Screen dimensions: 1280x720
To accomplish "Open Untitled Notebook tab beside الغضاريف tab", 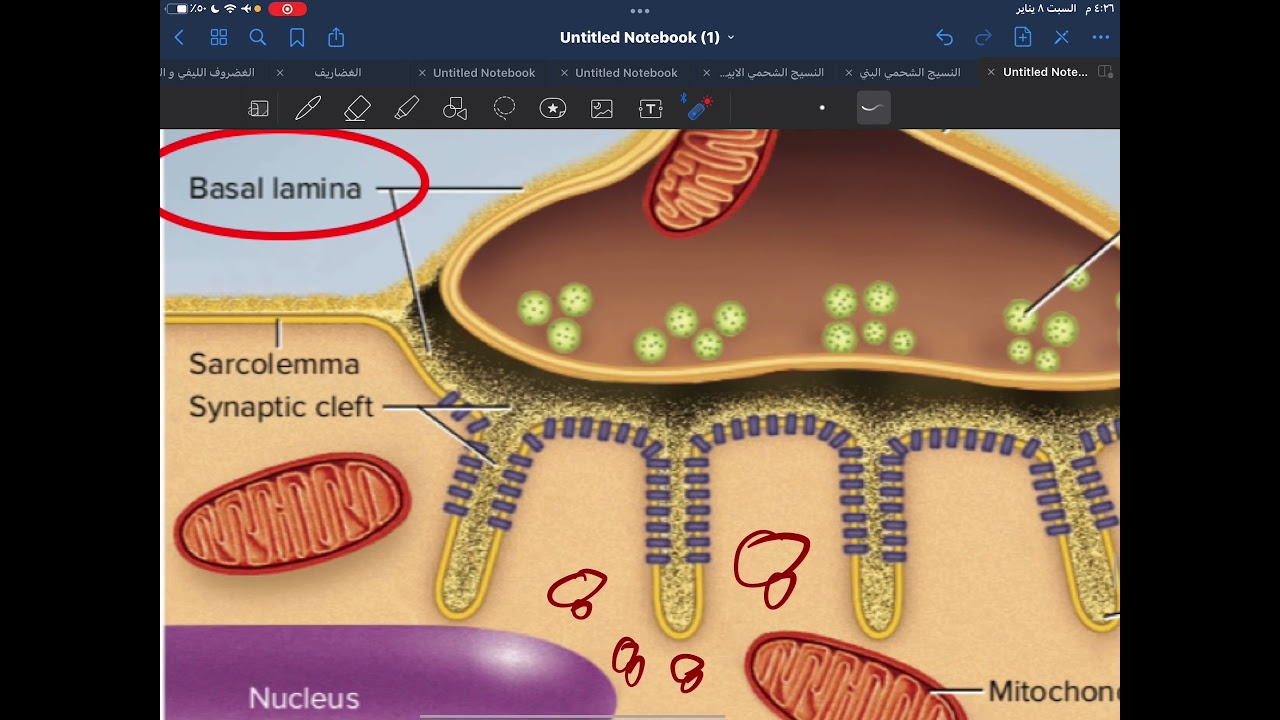I will coord(484,73).
